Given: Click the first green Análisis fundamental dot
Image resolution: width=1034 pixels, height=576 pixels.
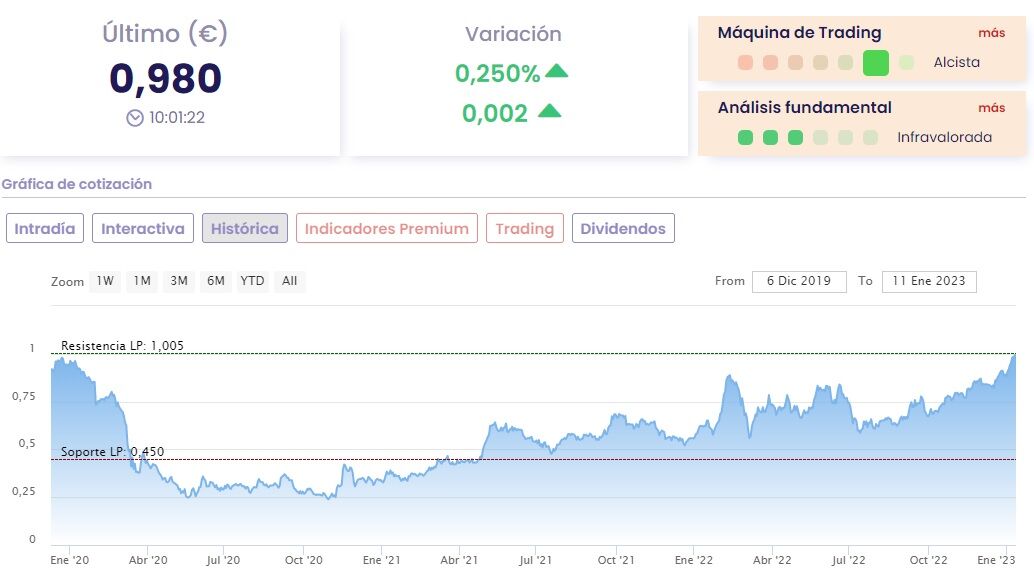Looking at the screenshot, I should (745, 138).
